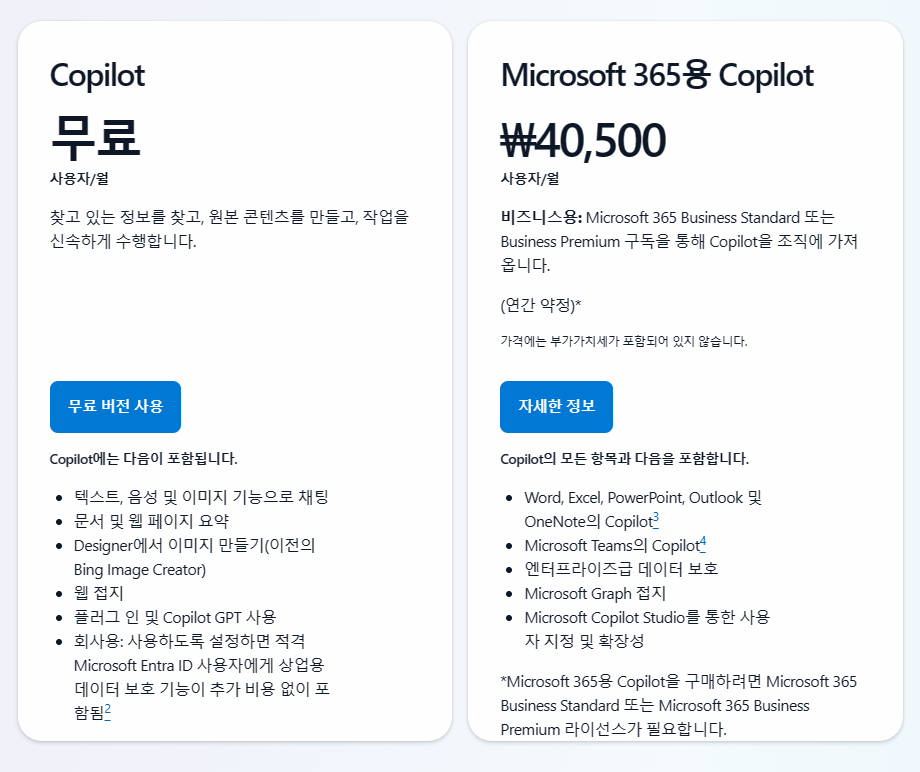Click the 무료 price label
920x772 pixels.
click(x=95, y=137)
